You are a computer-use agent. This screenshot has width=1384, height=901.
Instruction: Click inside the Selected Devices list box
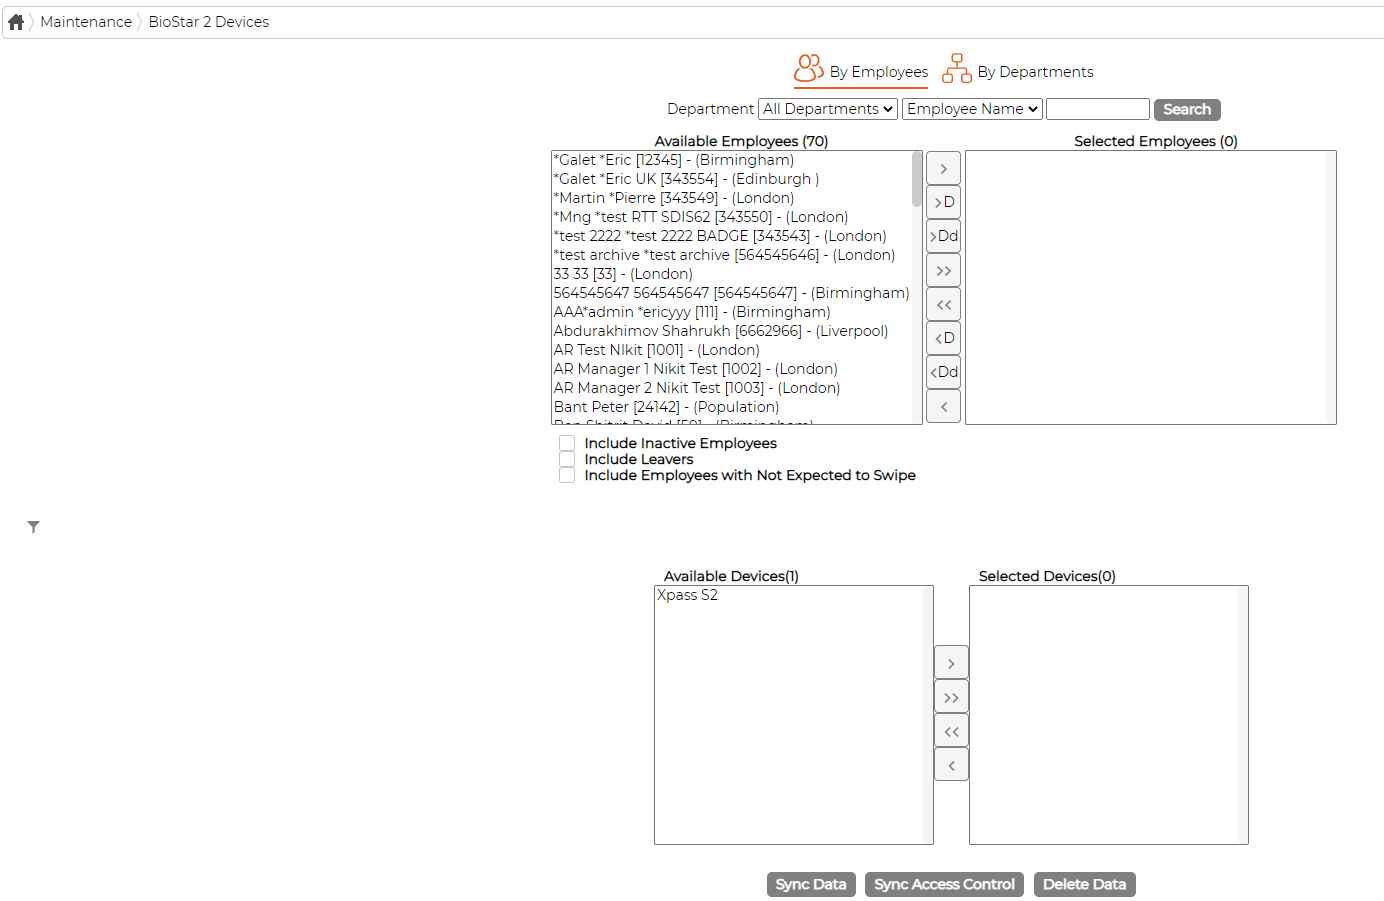[x=1108, y=715]
